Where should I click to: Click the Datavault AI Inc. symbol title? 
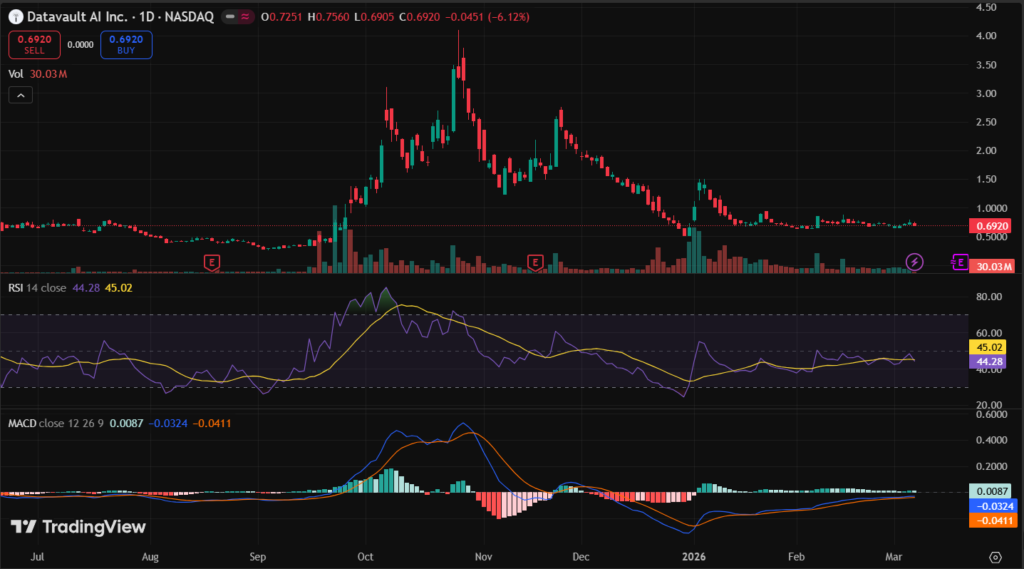pos(78,17)
